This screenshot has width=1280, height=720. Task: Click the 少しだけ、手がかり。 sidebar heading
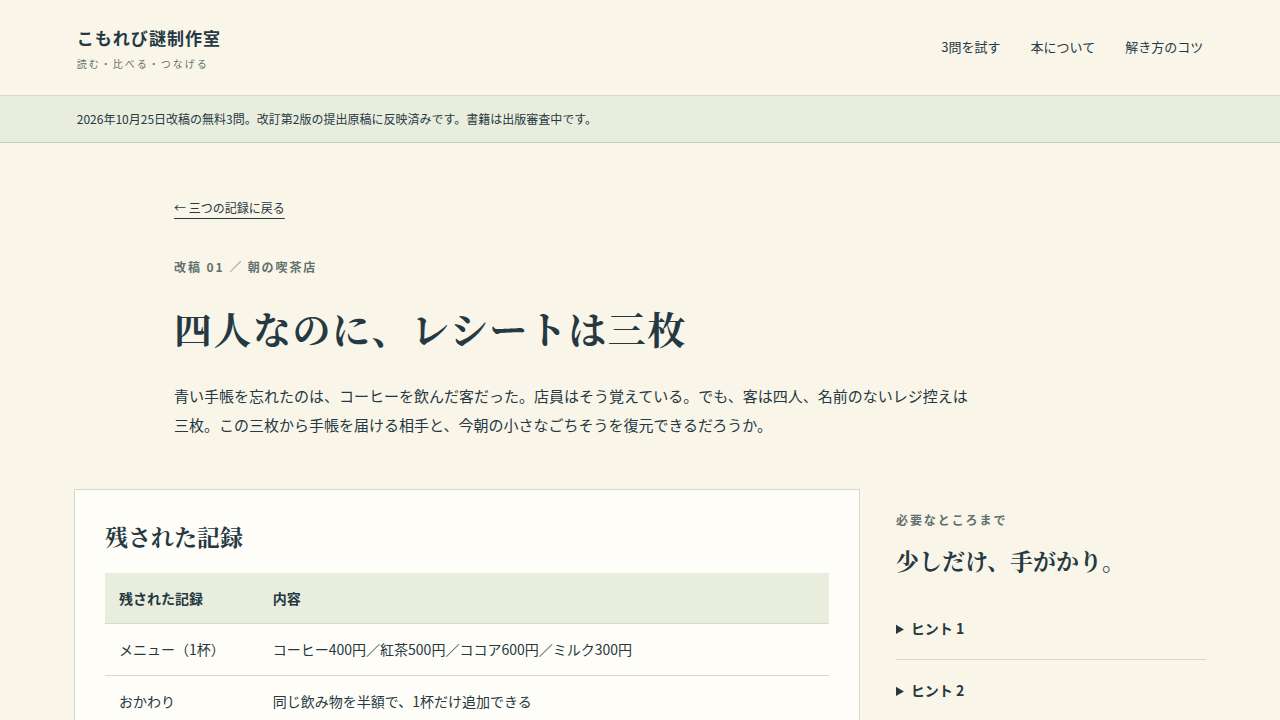[1006, 561]
